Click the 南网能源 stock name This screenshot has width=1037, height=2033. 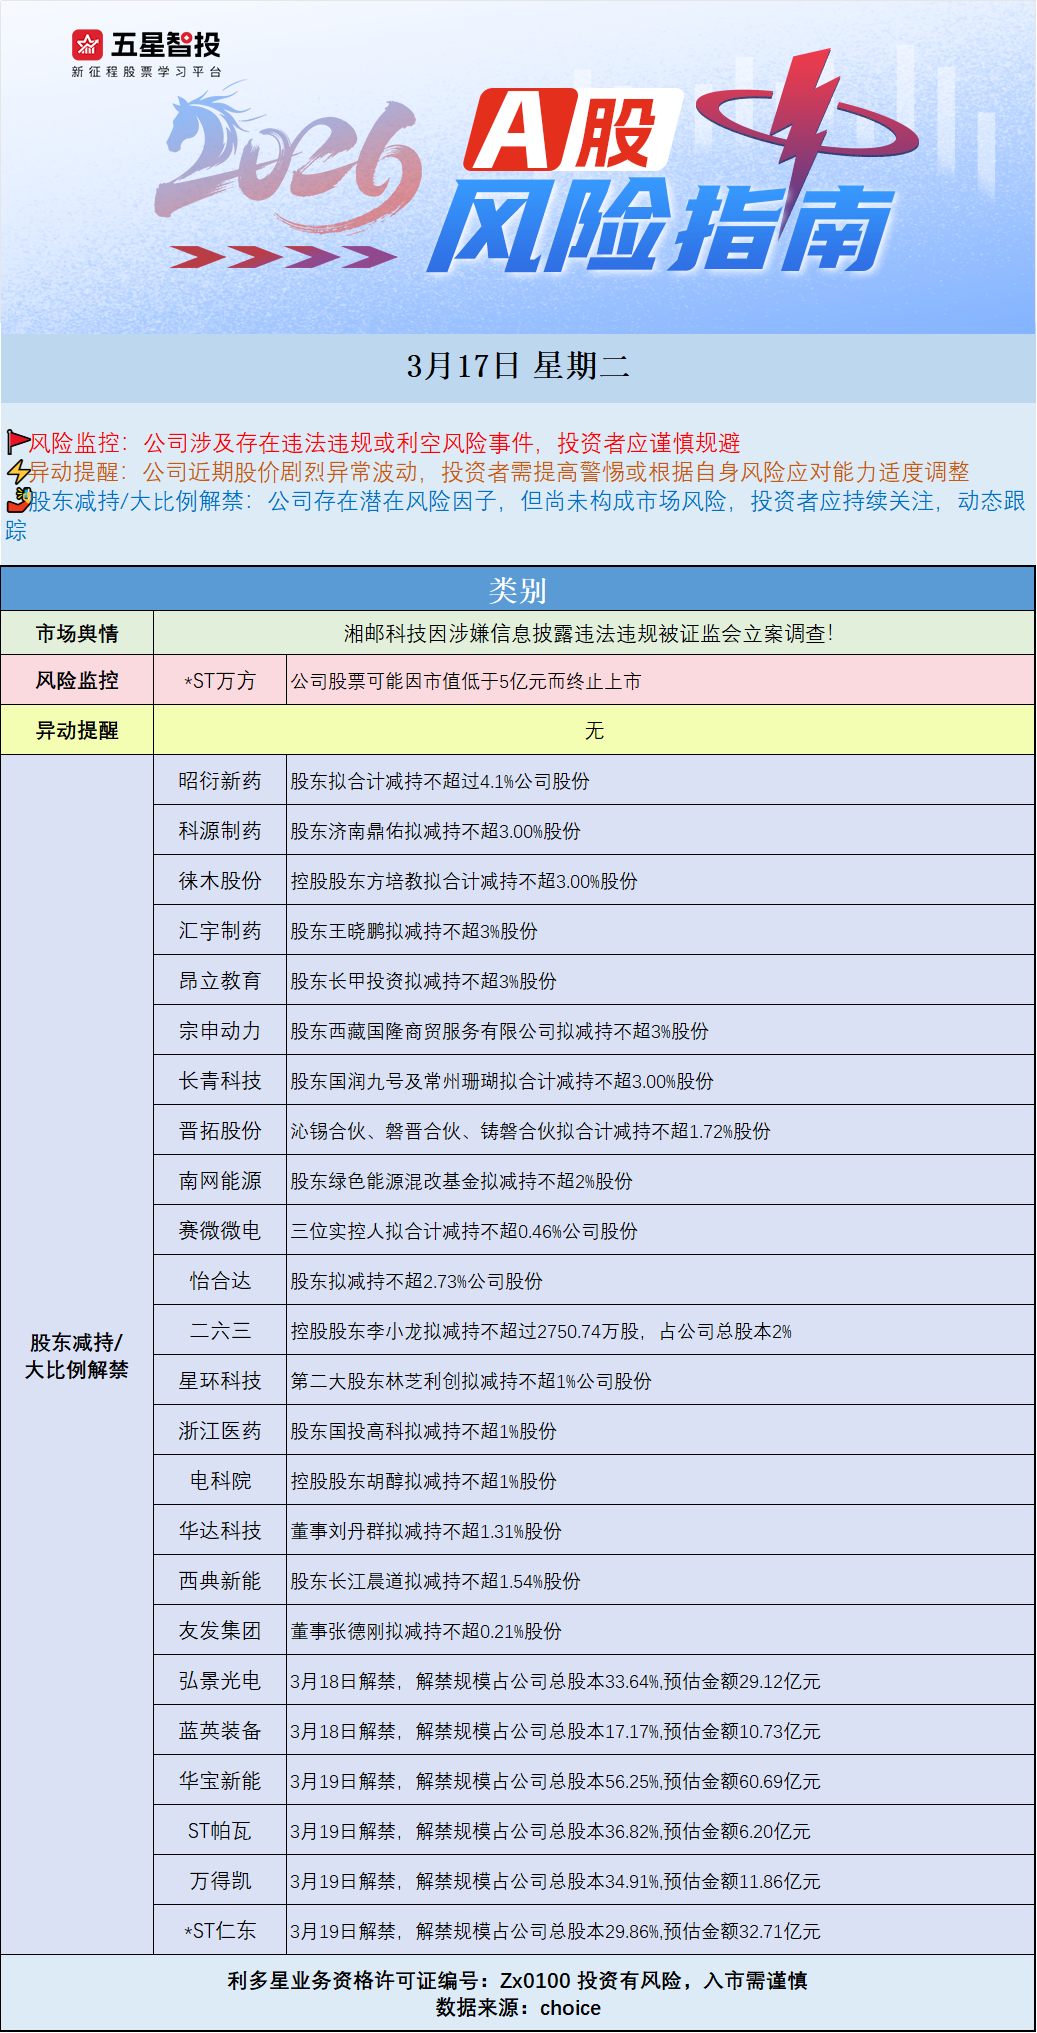pos(220,1181)
